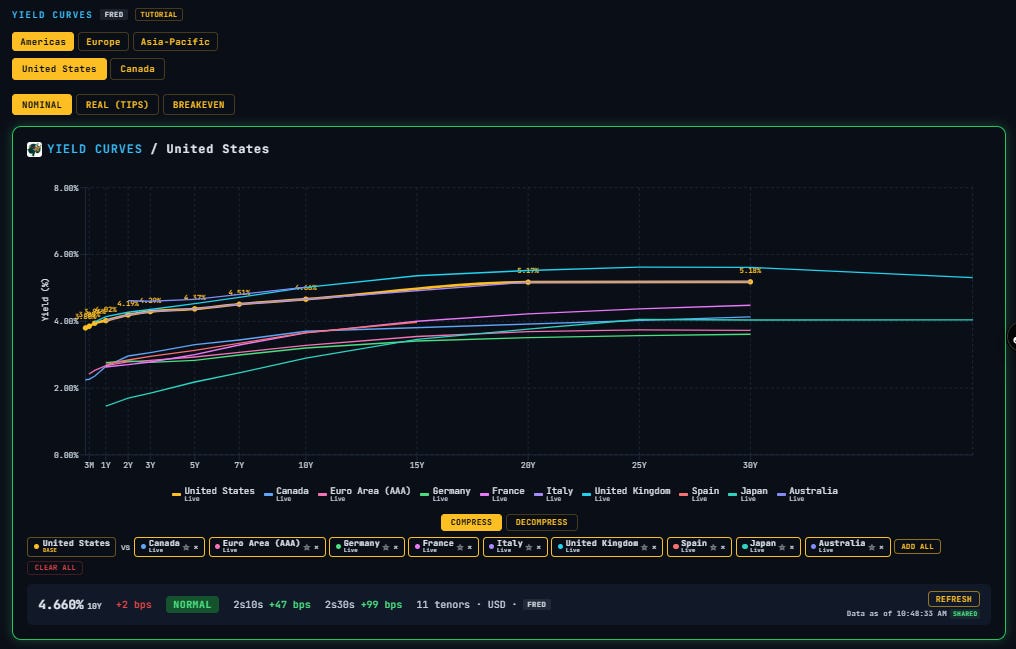Toggle United Kingdom series in legend
The width and height of the screenshot is (1016, 649).
click(626, 494)
